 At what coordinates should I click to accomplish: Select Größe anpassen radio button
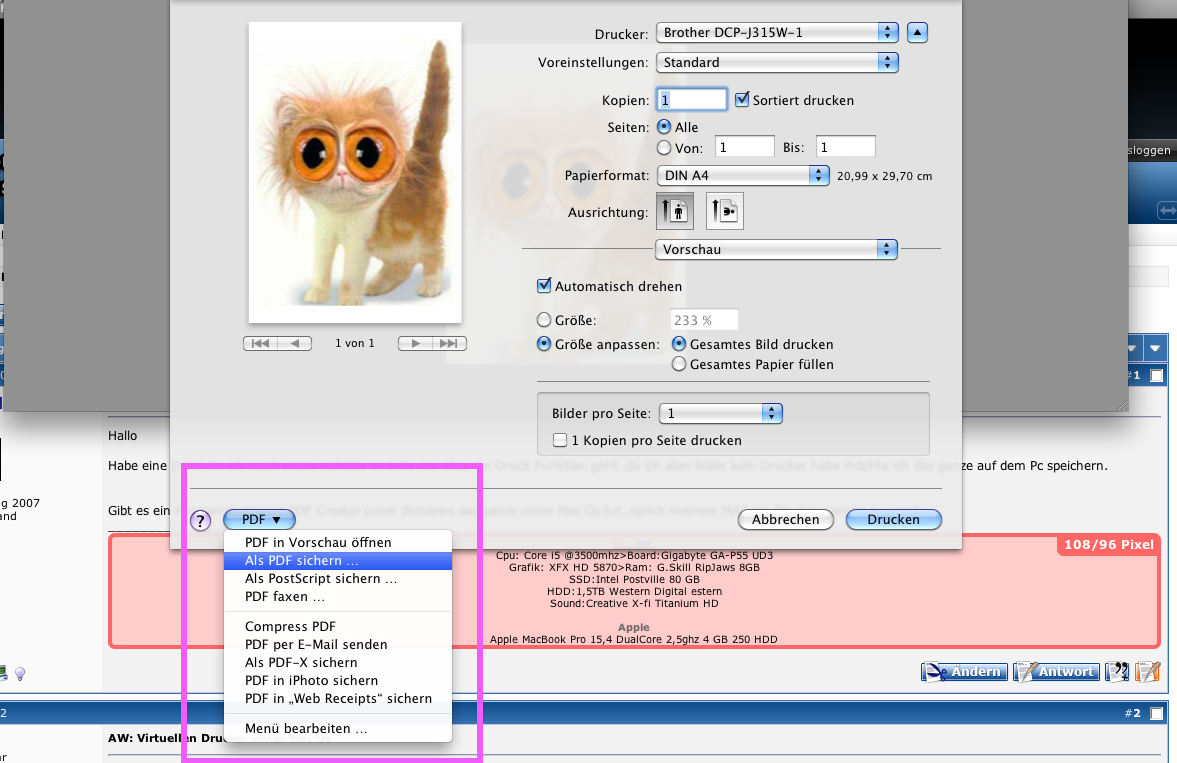tap(544, 344)
